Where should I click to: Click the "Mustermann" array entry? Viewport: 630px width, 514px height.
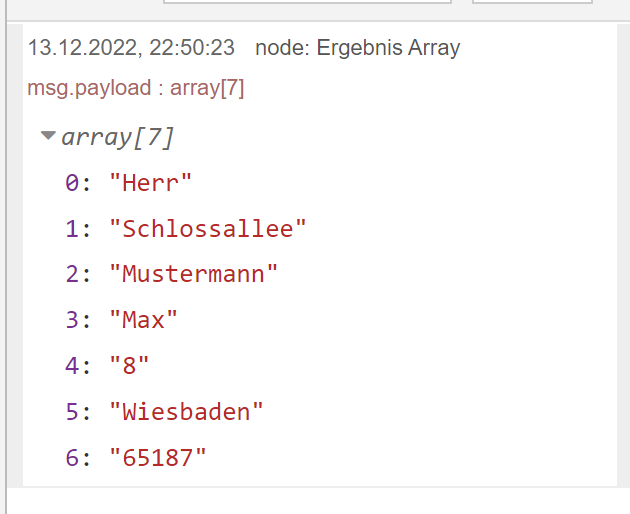194,274
